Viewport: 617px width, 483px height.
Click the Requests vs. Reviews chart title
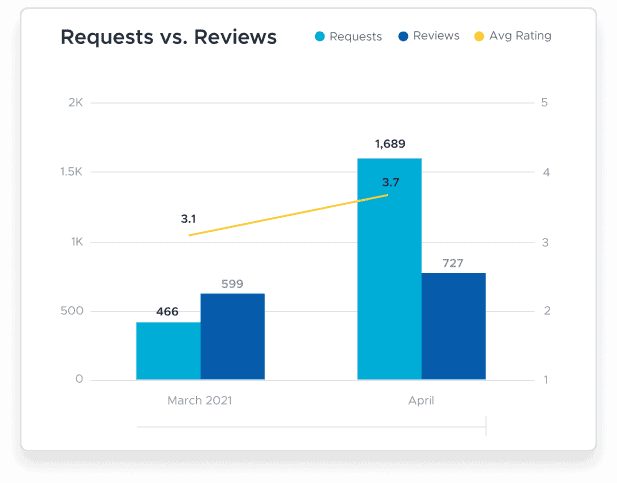coord(169,38)
